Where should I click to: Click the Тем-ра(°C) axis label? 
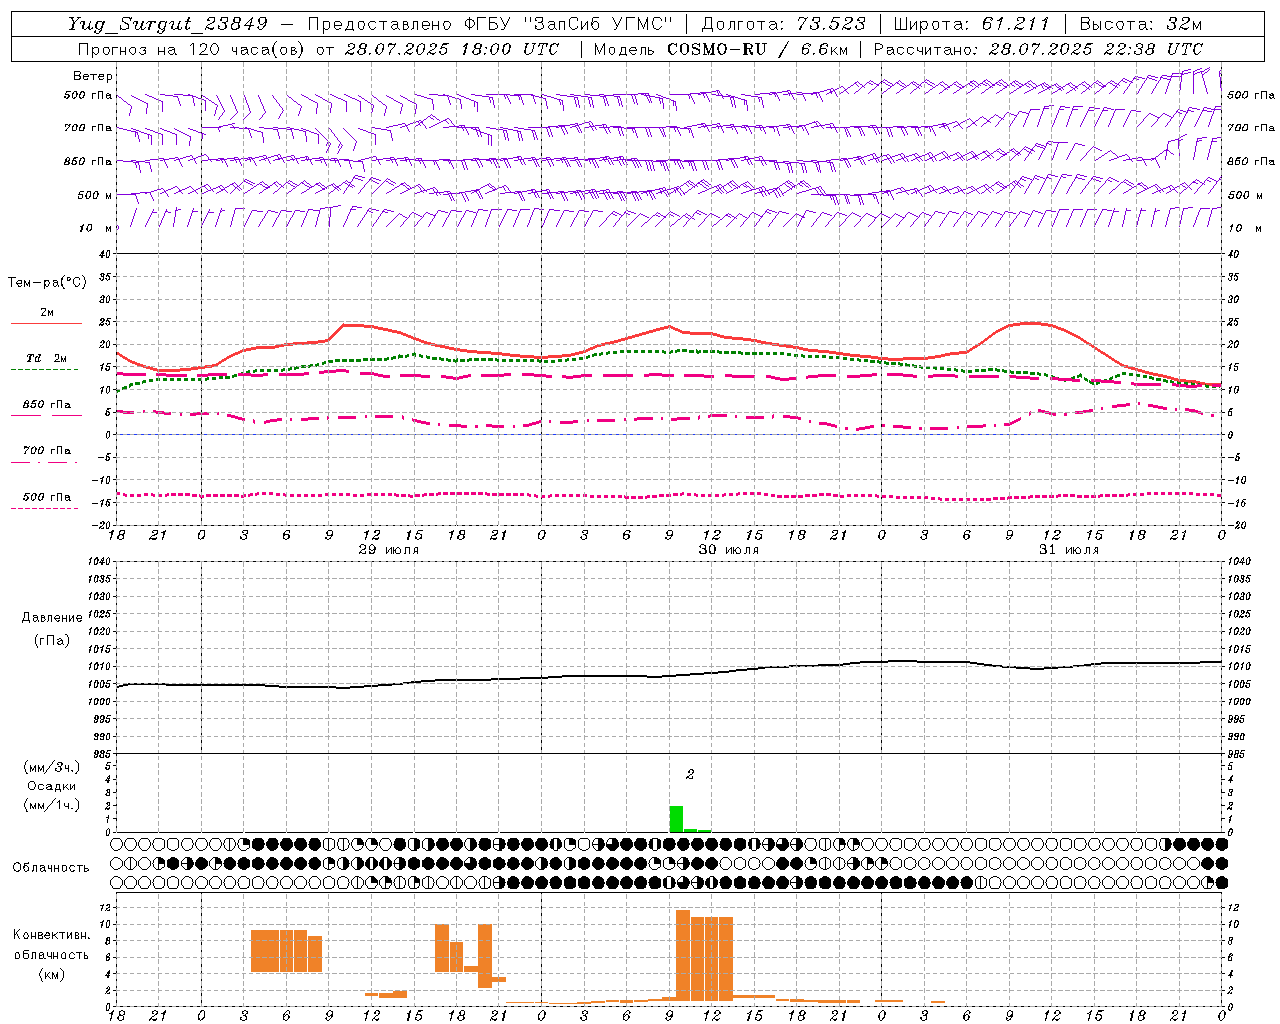coord(47,283)
